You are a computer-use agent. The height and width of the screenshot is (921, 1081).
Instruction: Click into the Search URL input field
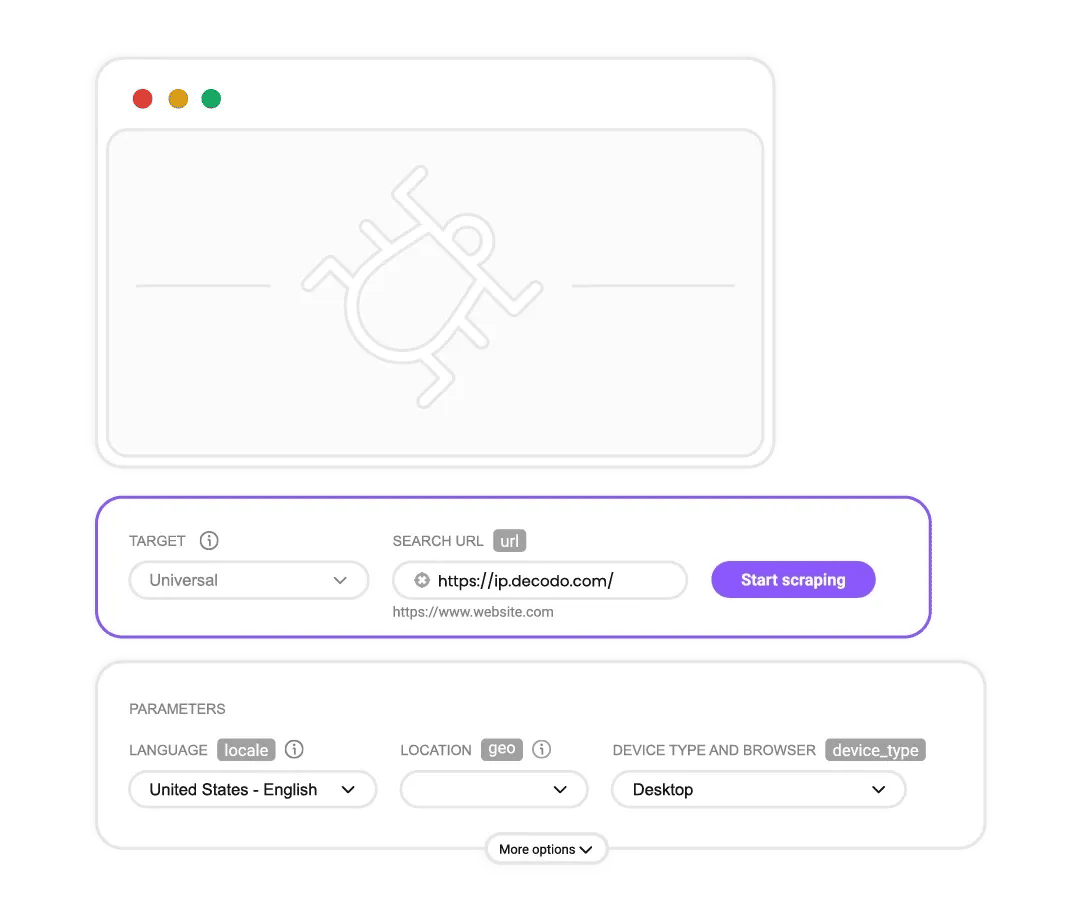pos(540,580)
